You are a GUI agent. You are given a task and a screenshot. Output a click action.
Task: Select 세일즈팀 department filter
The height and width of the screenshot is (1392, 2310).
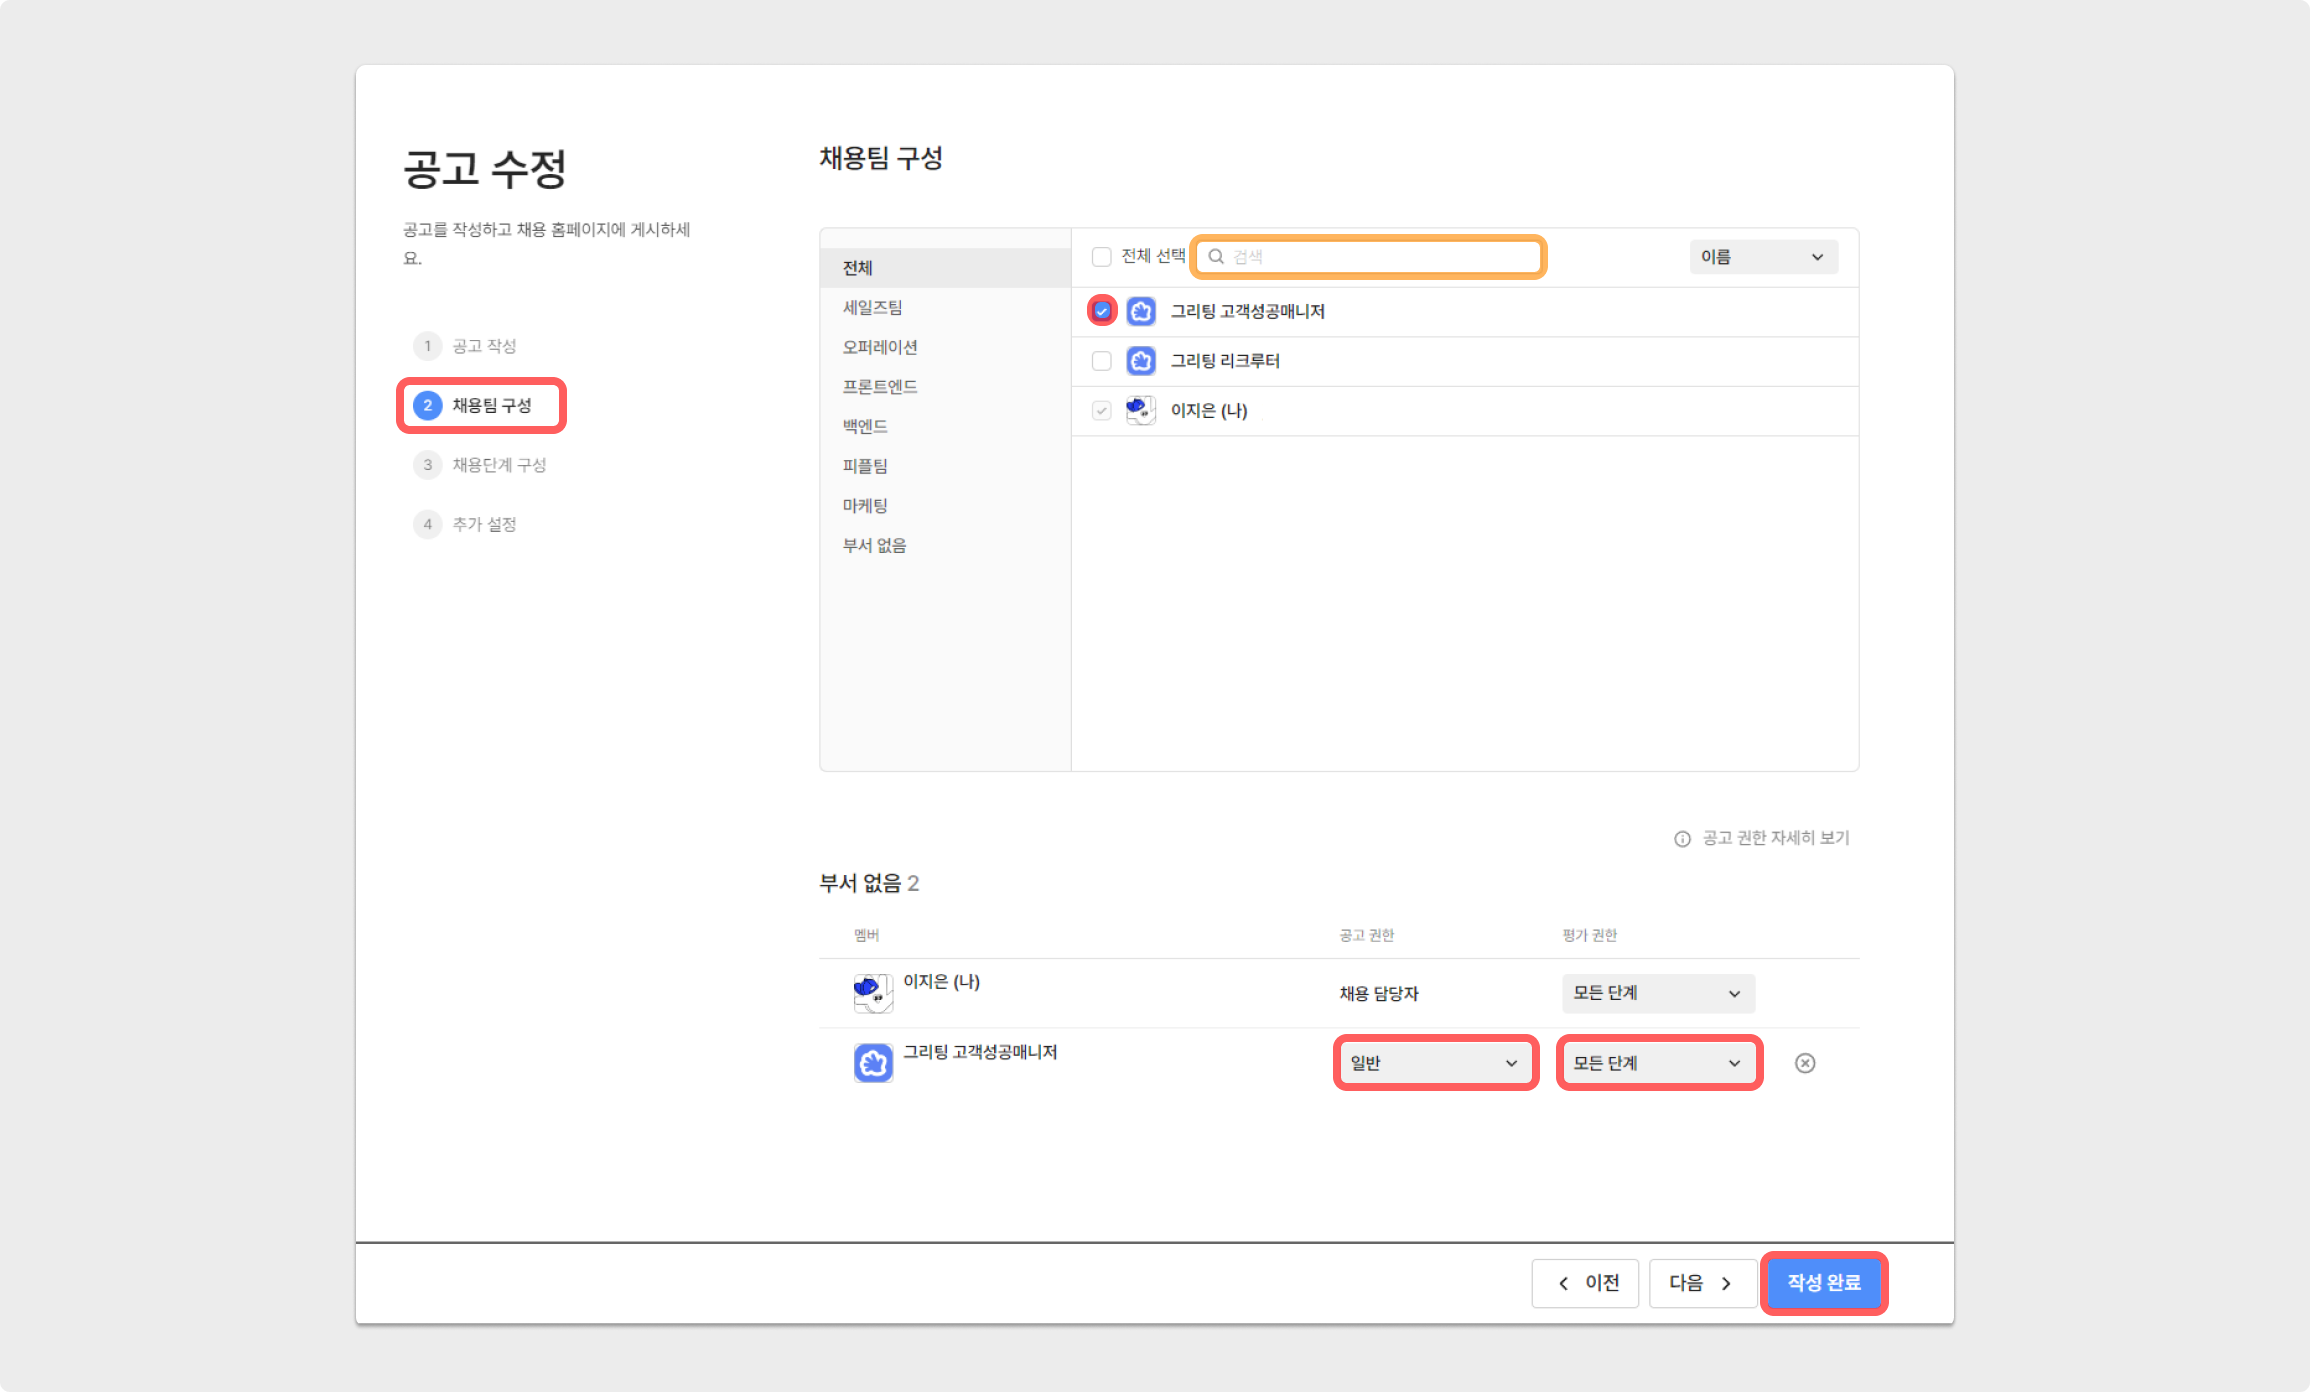point(872,308)
